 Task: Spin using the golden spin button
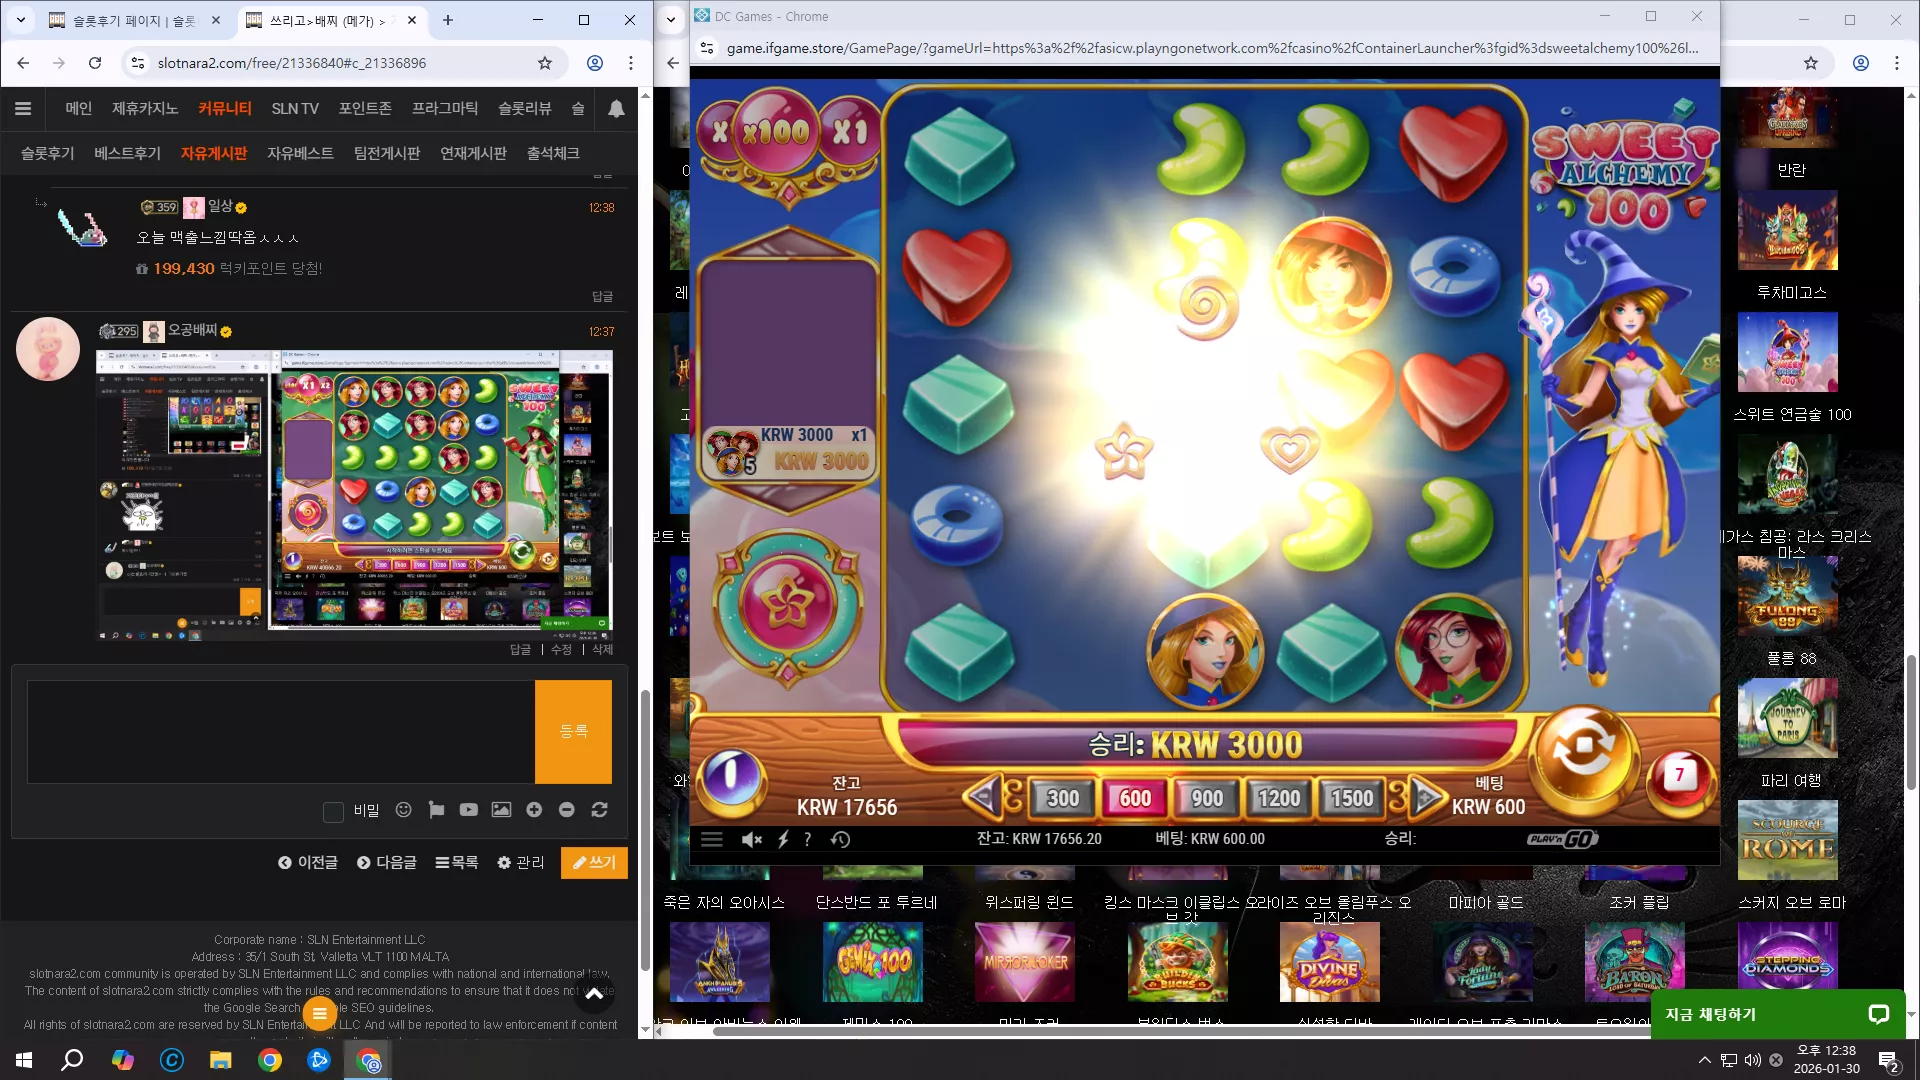[x=1584, y=747]
